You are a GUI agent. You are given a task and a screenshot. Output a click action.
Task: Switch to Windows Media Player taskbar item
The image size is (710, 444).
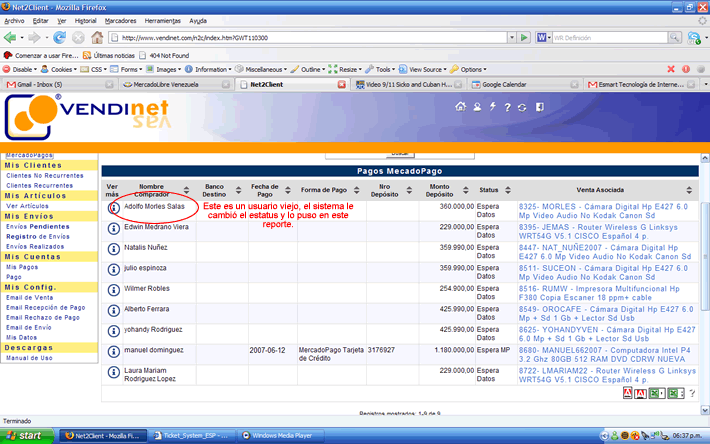(x=281, y=436)
